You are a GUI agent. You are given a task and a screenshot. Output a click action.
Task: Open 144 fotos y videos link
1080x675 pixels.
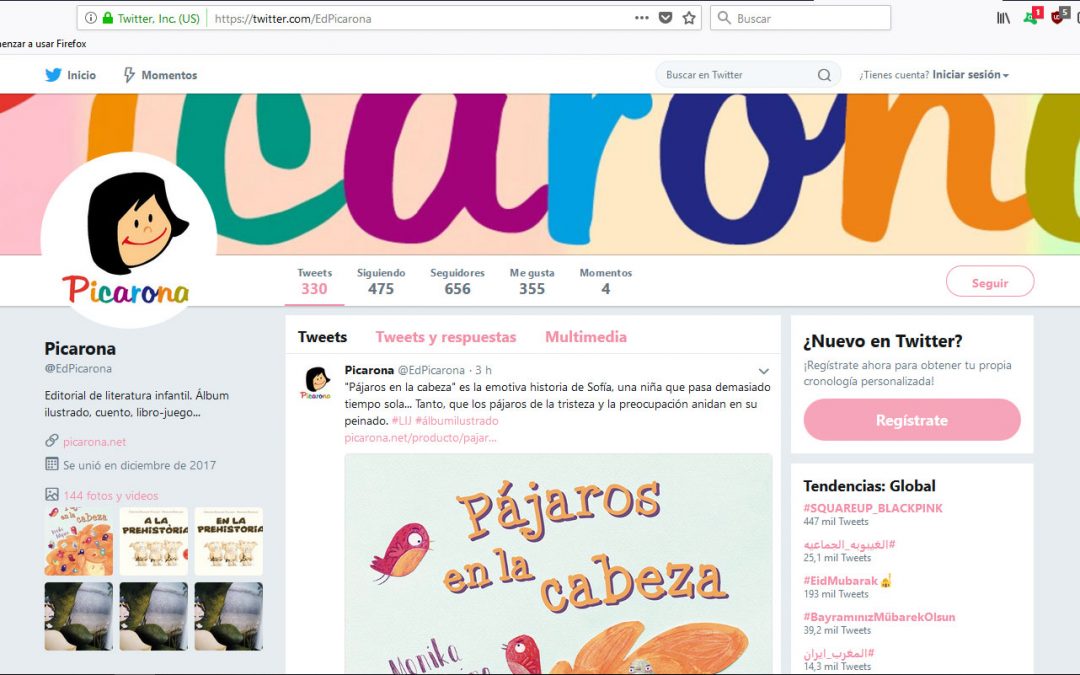coord(111,495)
